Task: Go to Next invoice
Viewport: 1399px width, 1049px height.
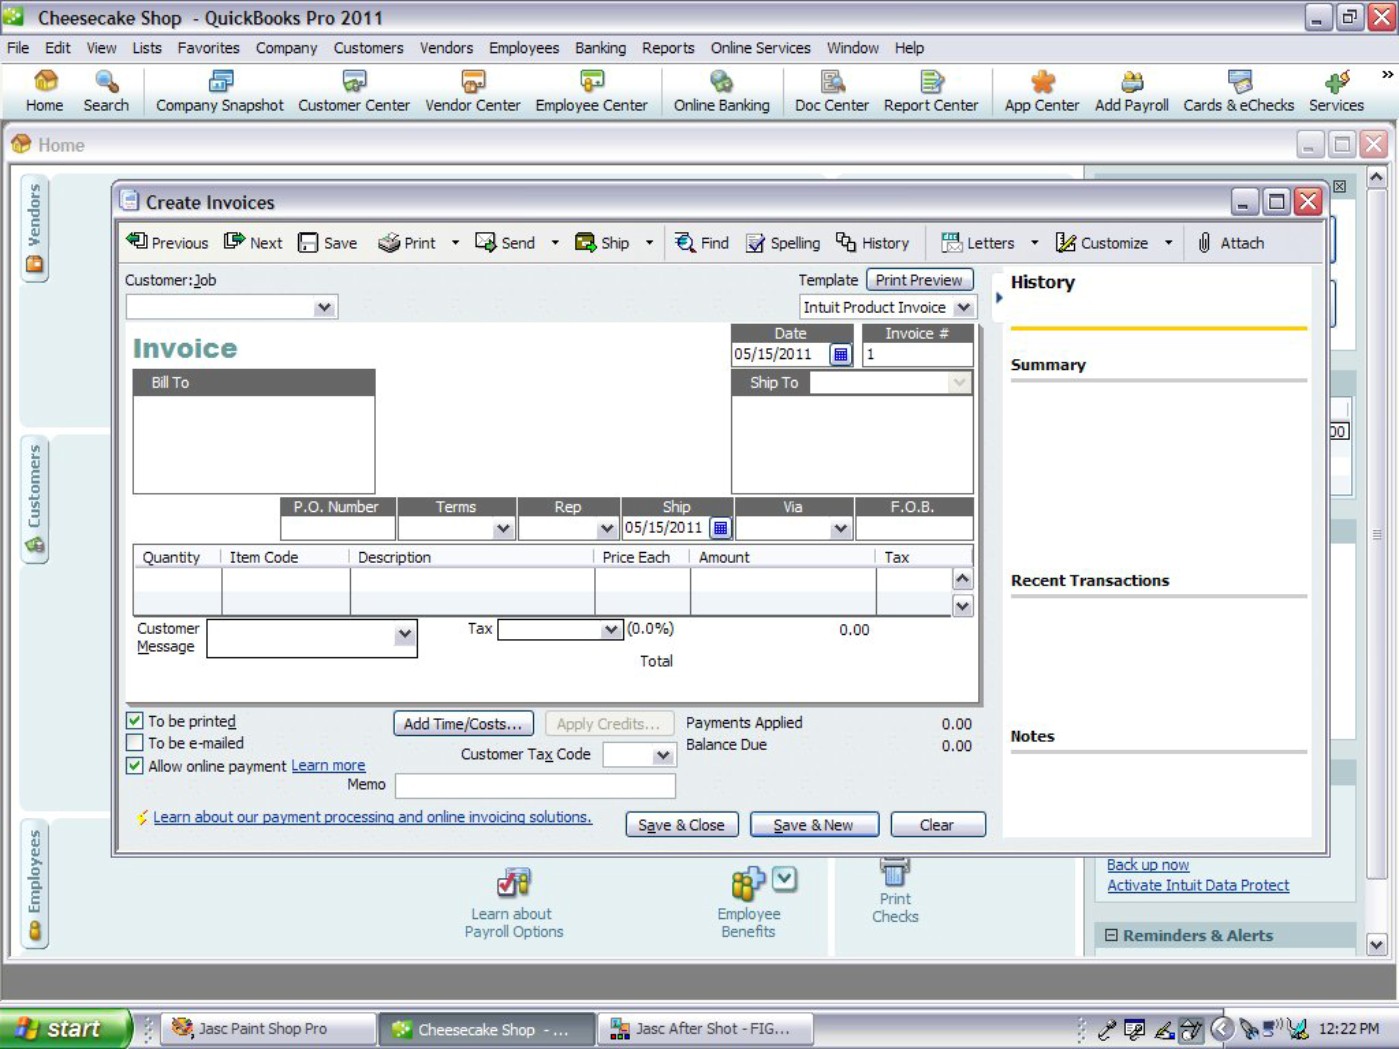Action: click(253, 243)
